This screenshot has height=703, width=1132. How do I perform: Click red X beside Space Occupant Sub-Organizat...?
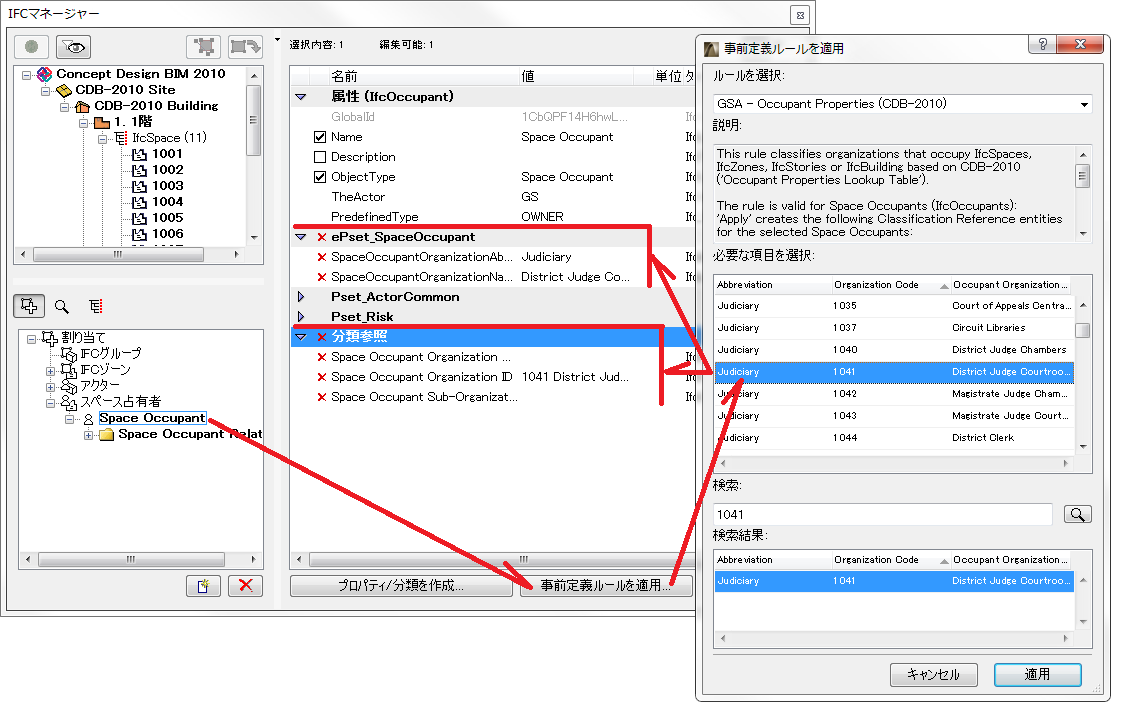click(322, 397)
